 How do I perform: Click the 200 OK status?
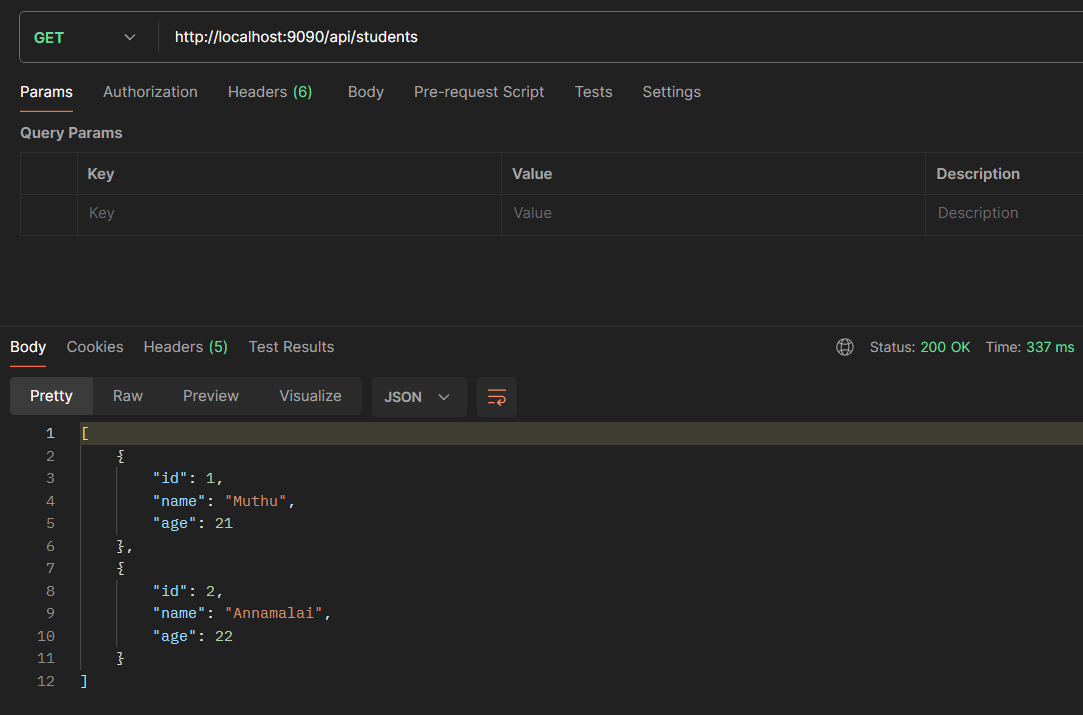click(945, 347)
